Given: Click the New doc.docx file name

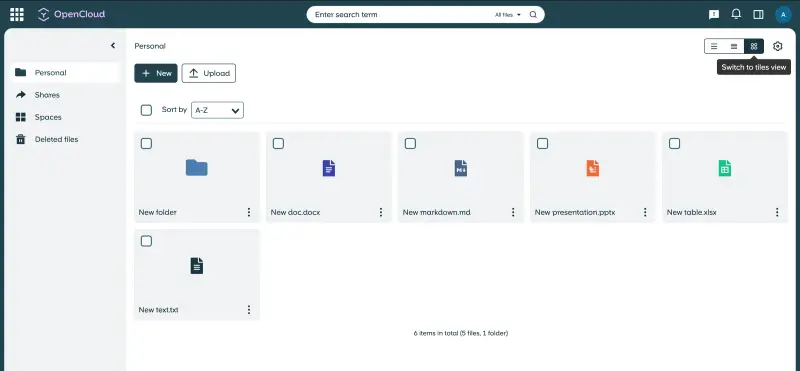Looking at the screenshot, I should pyautogui.click(x=295, y=212).
